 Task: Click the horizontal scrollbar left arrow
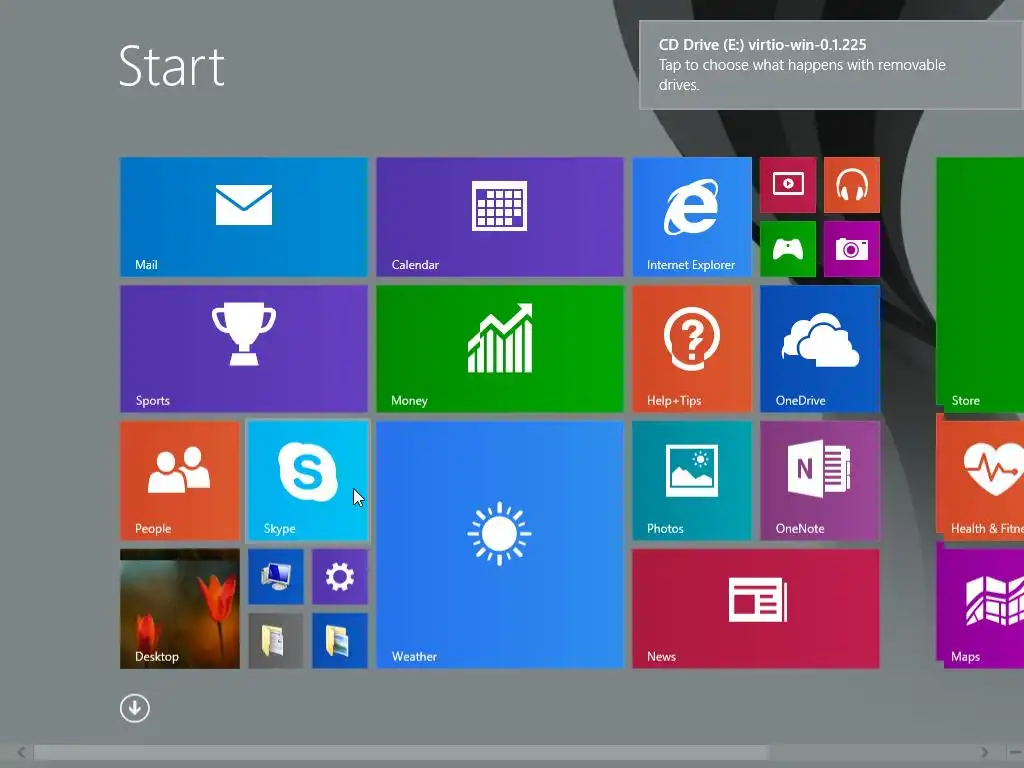(x=21, y=752)
